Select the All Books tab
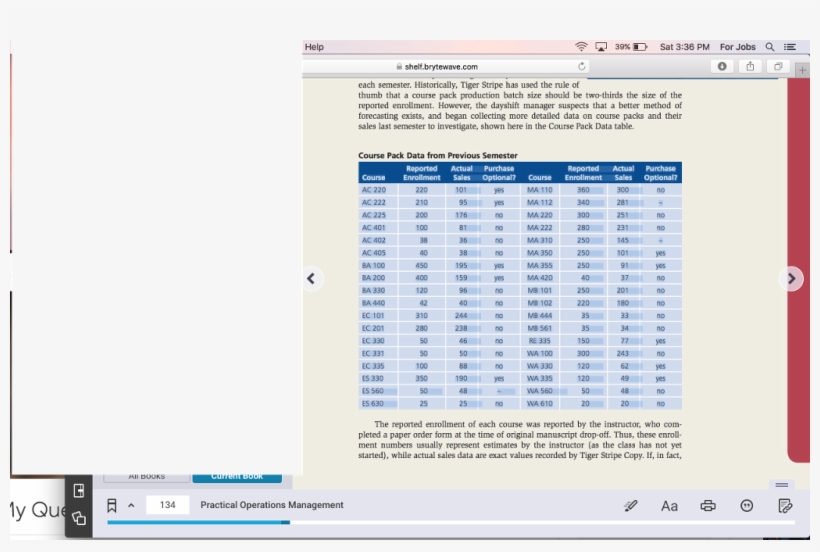820x552 pixels. point(146,477)
